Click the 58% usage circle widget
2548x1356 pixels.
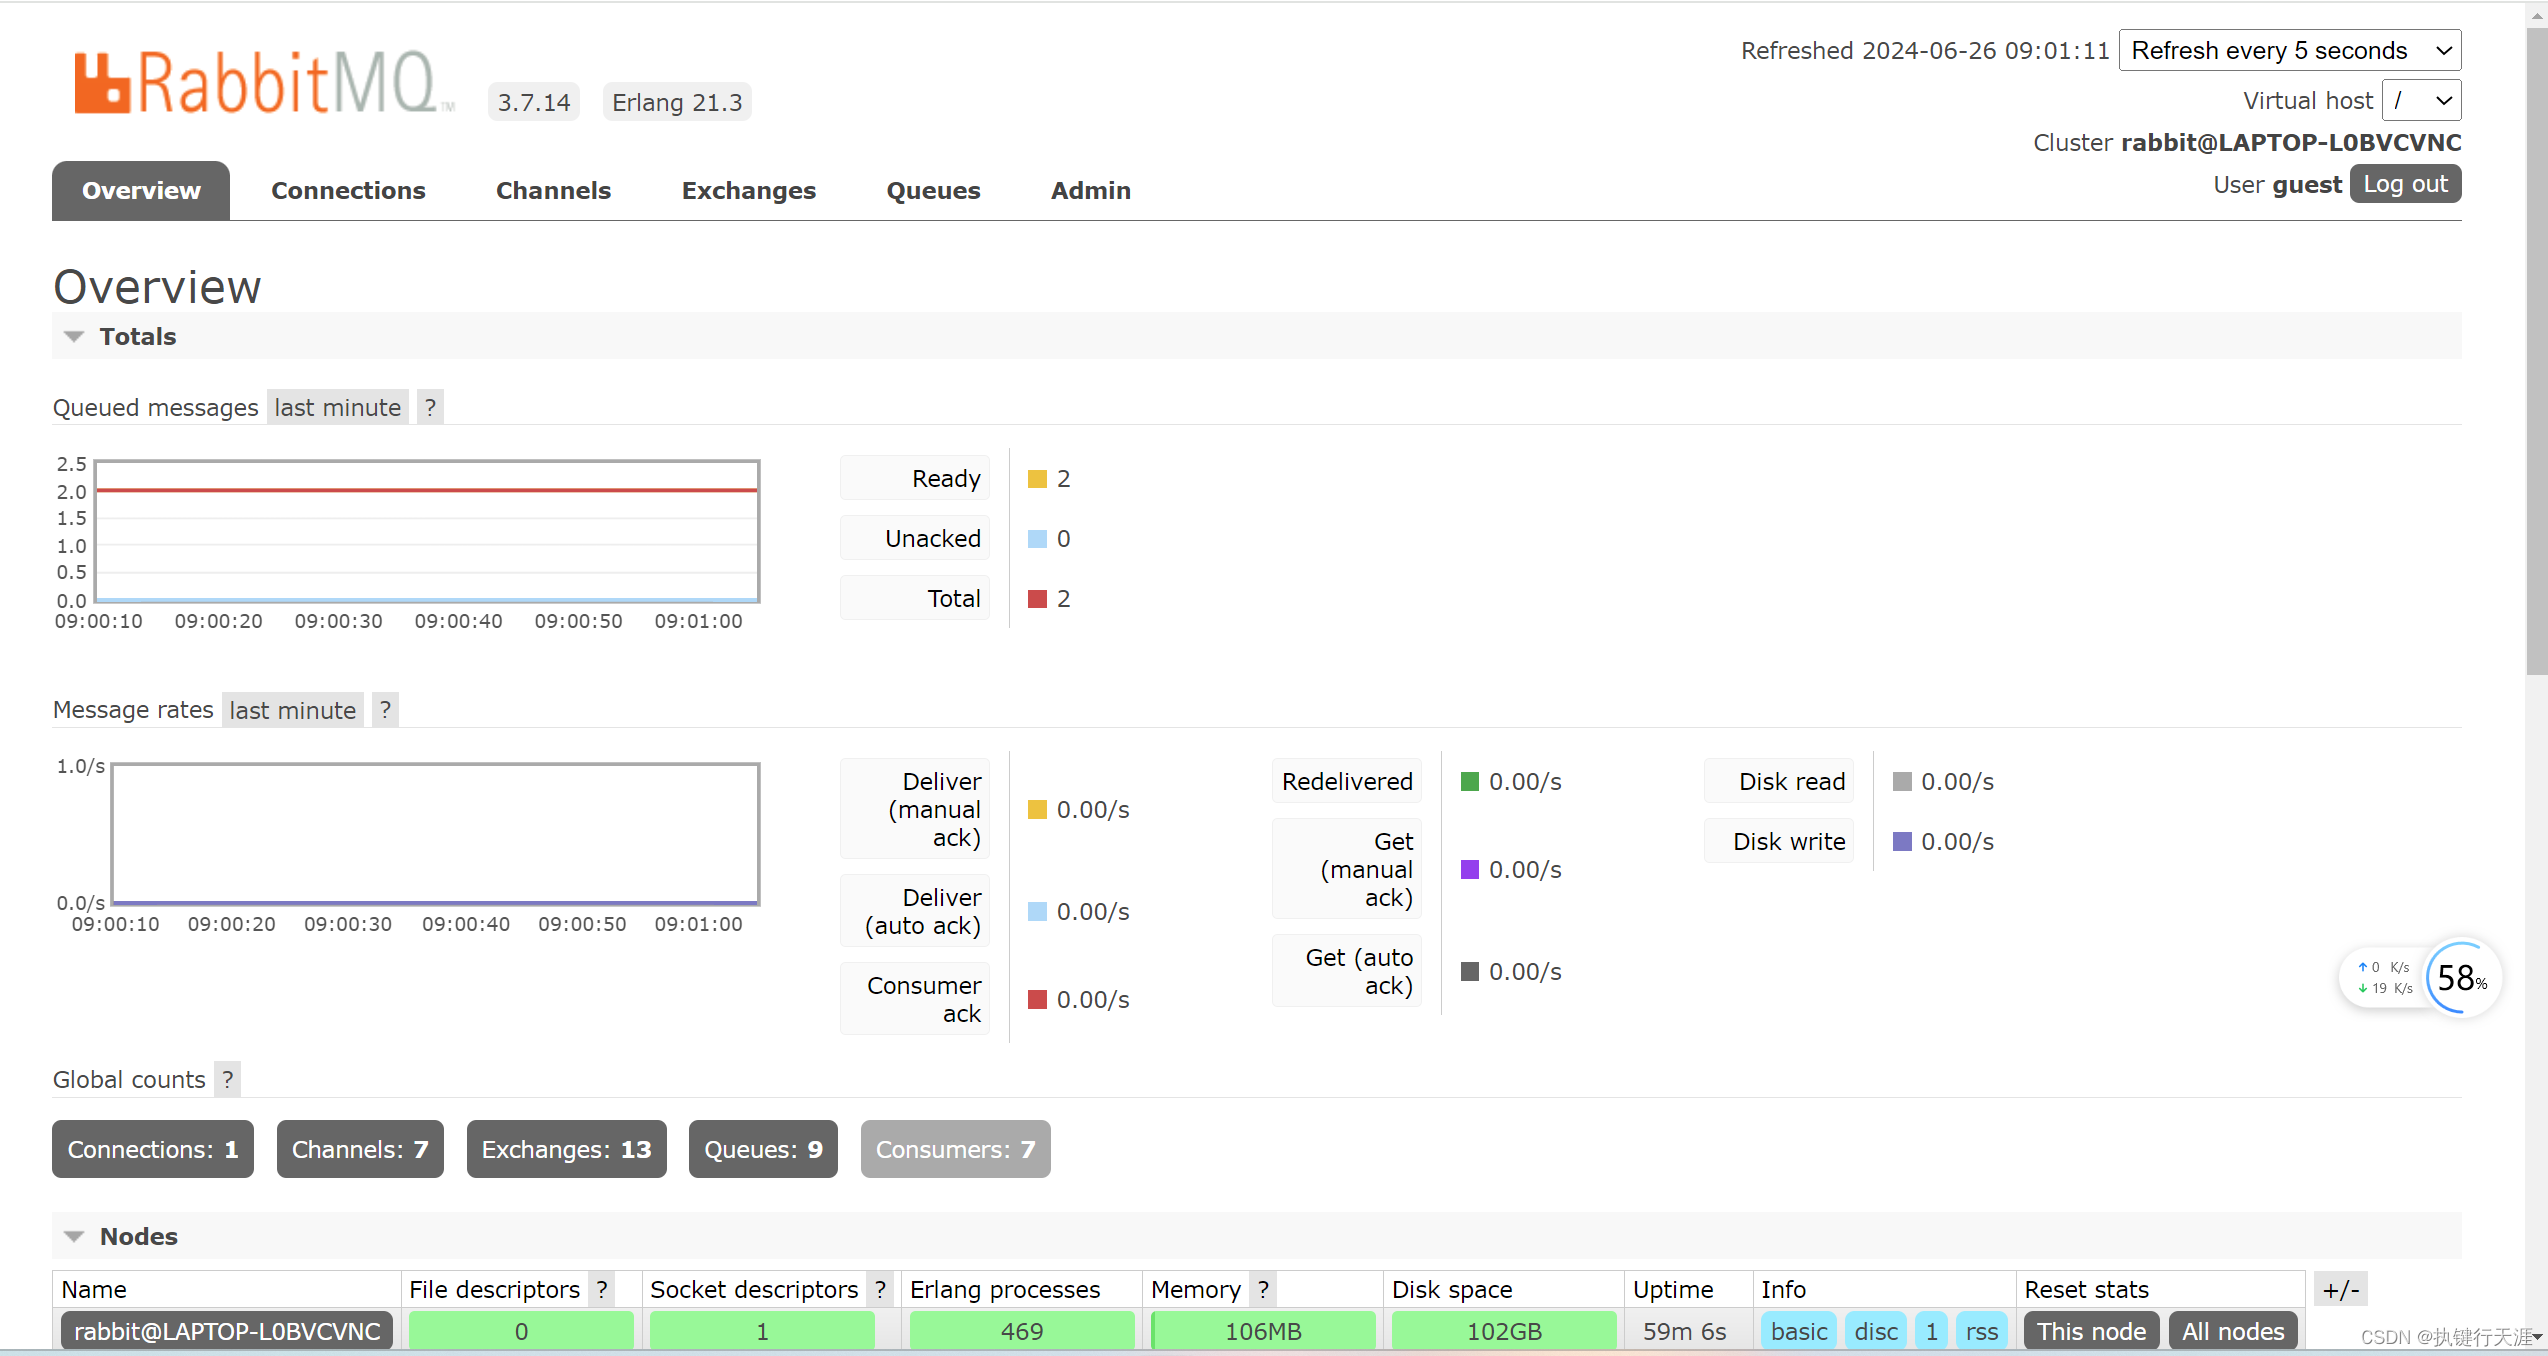pyautogui.click(x=2462, y=978)
